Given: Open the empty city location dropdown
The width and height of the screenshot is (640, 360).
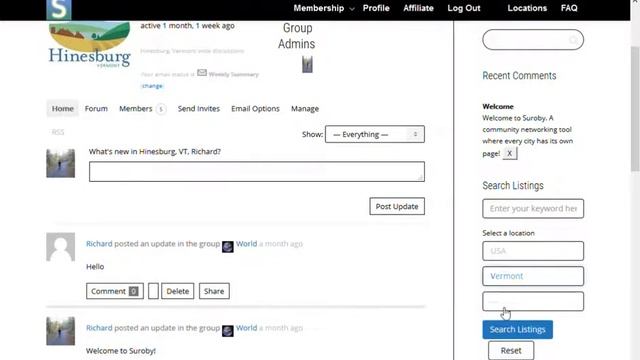Looking at the screenshot, I should (x=533, y=302).
